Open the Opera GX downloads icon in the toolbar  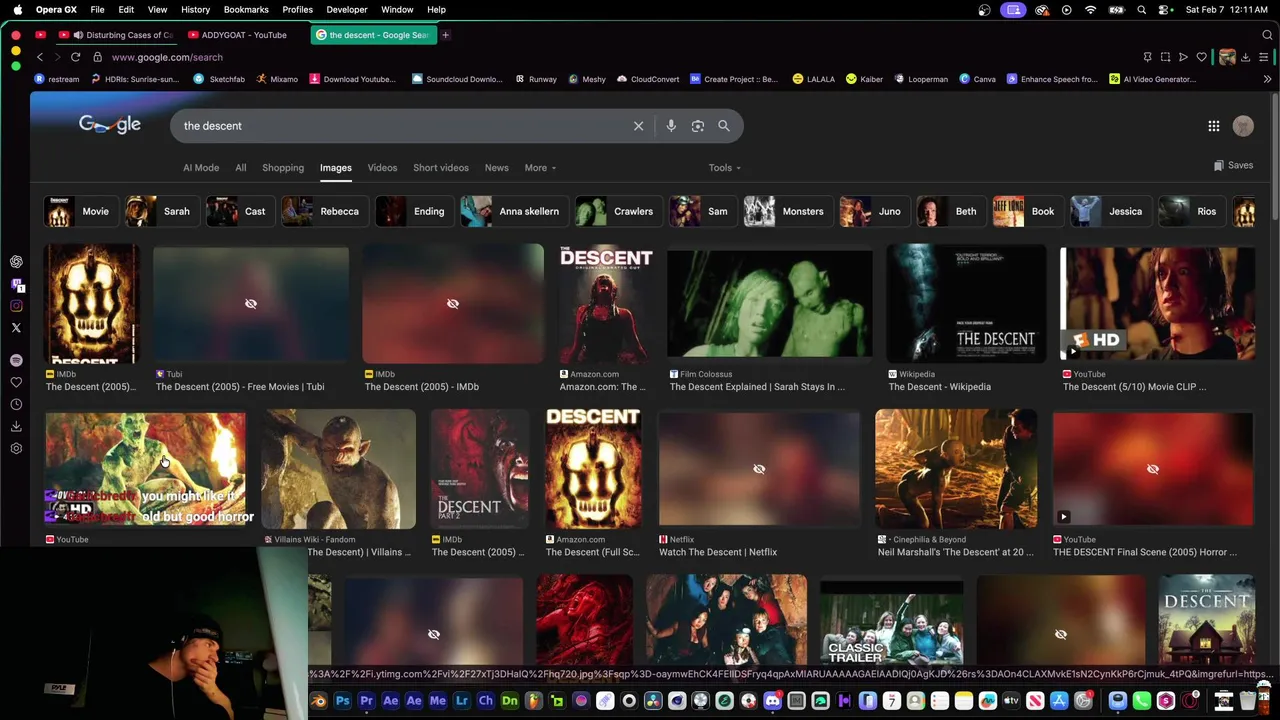click(x=1245, y=57)
